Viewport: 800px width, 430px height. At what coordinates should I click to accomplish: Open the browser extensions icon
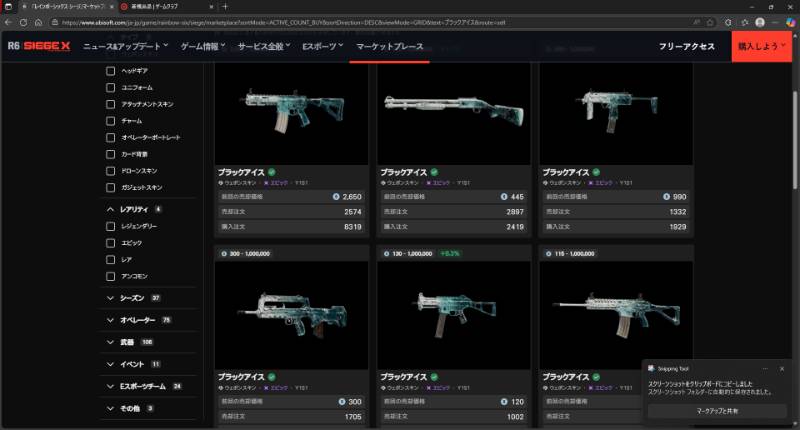(728, 22)
